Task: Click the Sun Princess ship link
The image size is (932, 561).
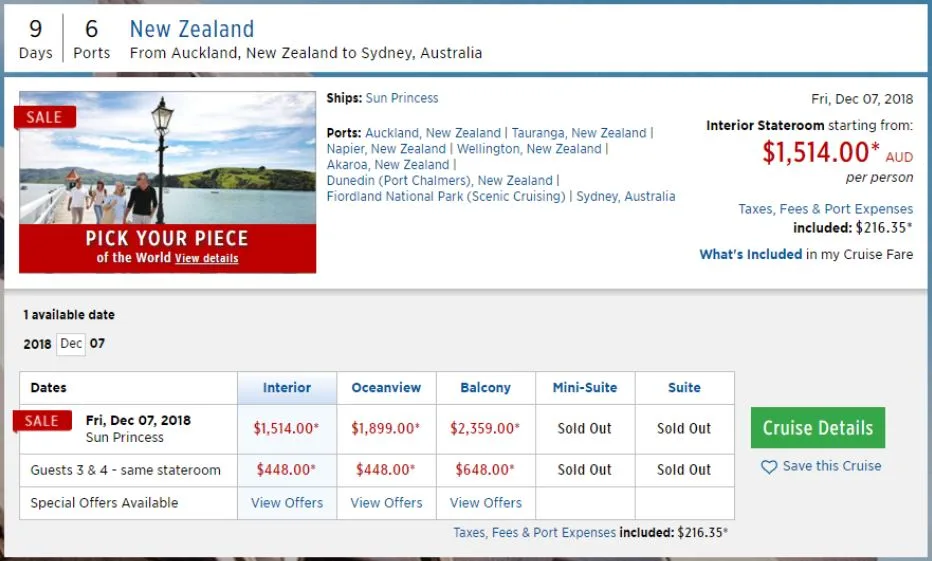Action: click(x=402, y=98)
